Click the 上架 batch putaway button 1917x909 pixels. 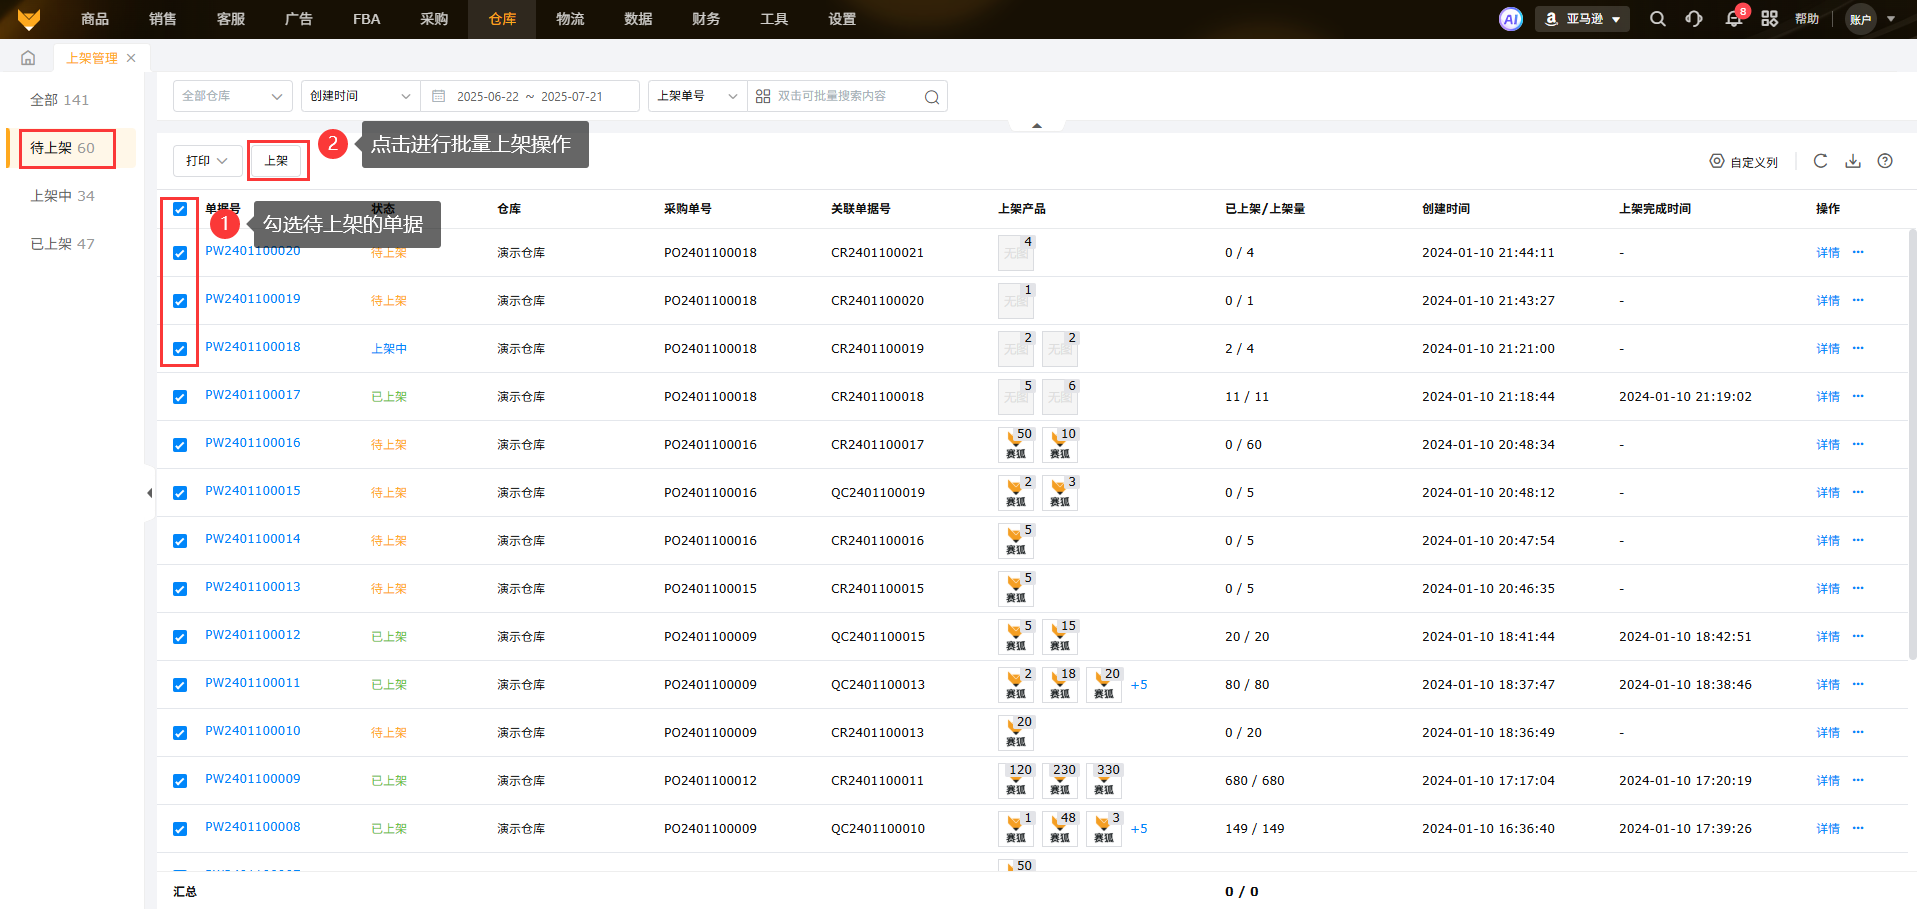click(x=276, y=161)
